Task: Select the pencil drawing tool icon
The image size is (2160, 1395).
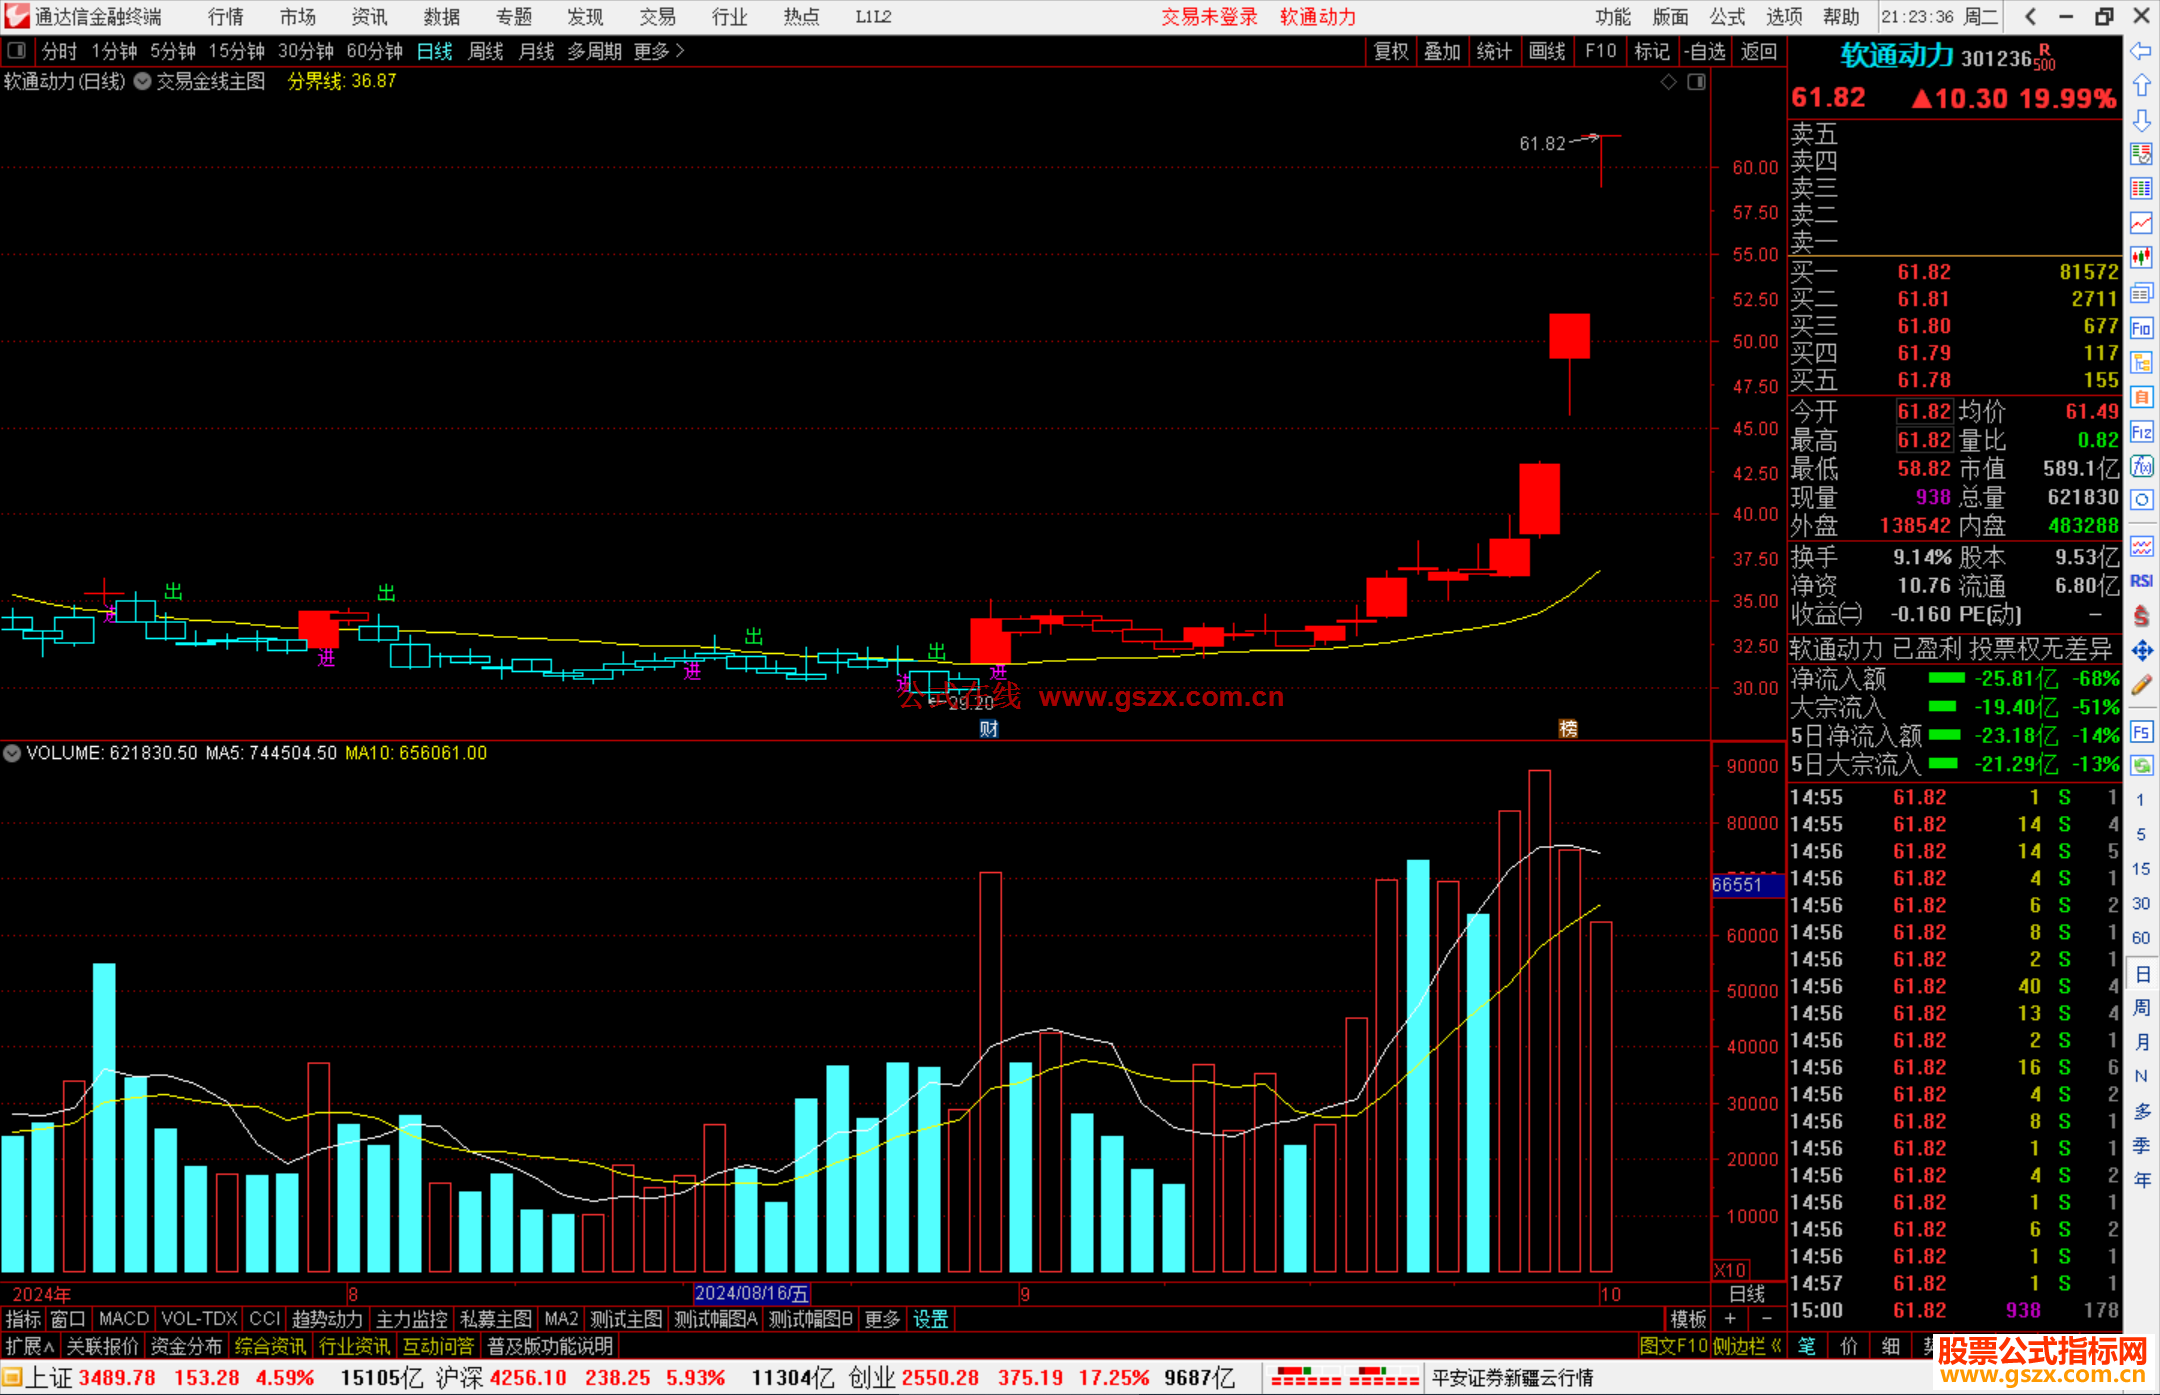Action: (2141, 686)
